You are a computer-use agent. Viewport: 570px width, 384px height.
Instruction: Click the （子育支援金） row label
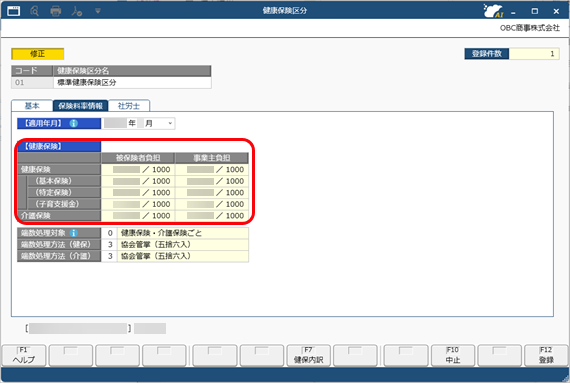point(64,204)
